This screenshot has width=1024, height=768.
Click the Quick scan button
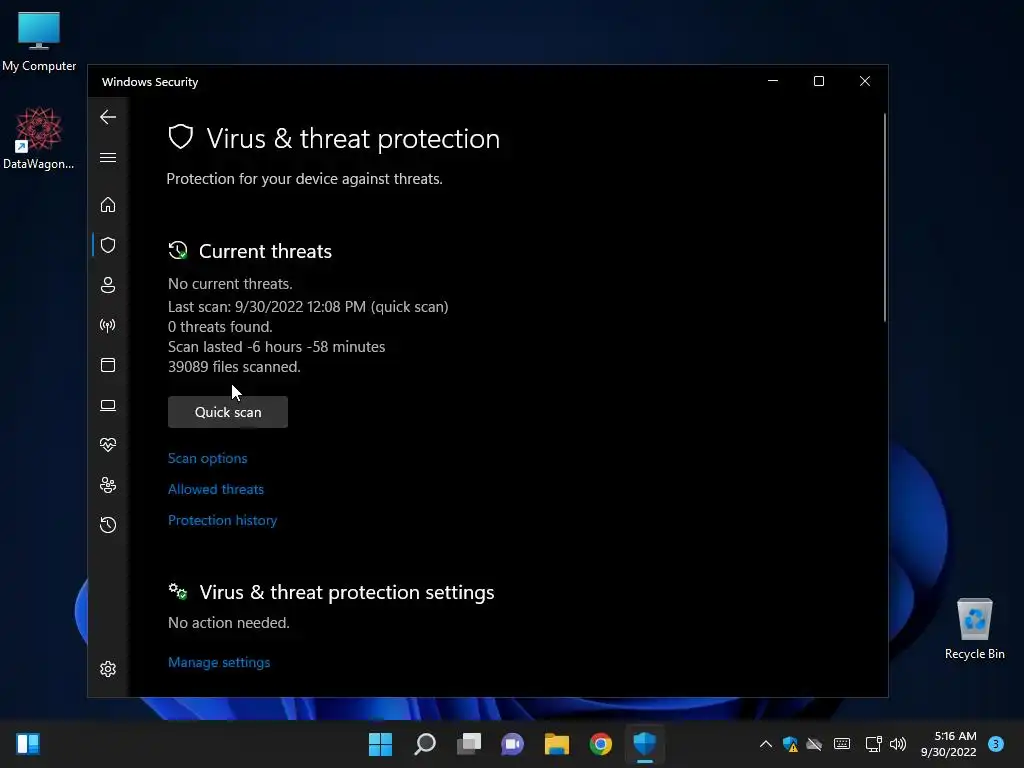click(228, 412)
